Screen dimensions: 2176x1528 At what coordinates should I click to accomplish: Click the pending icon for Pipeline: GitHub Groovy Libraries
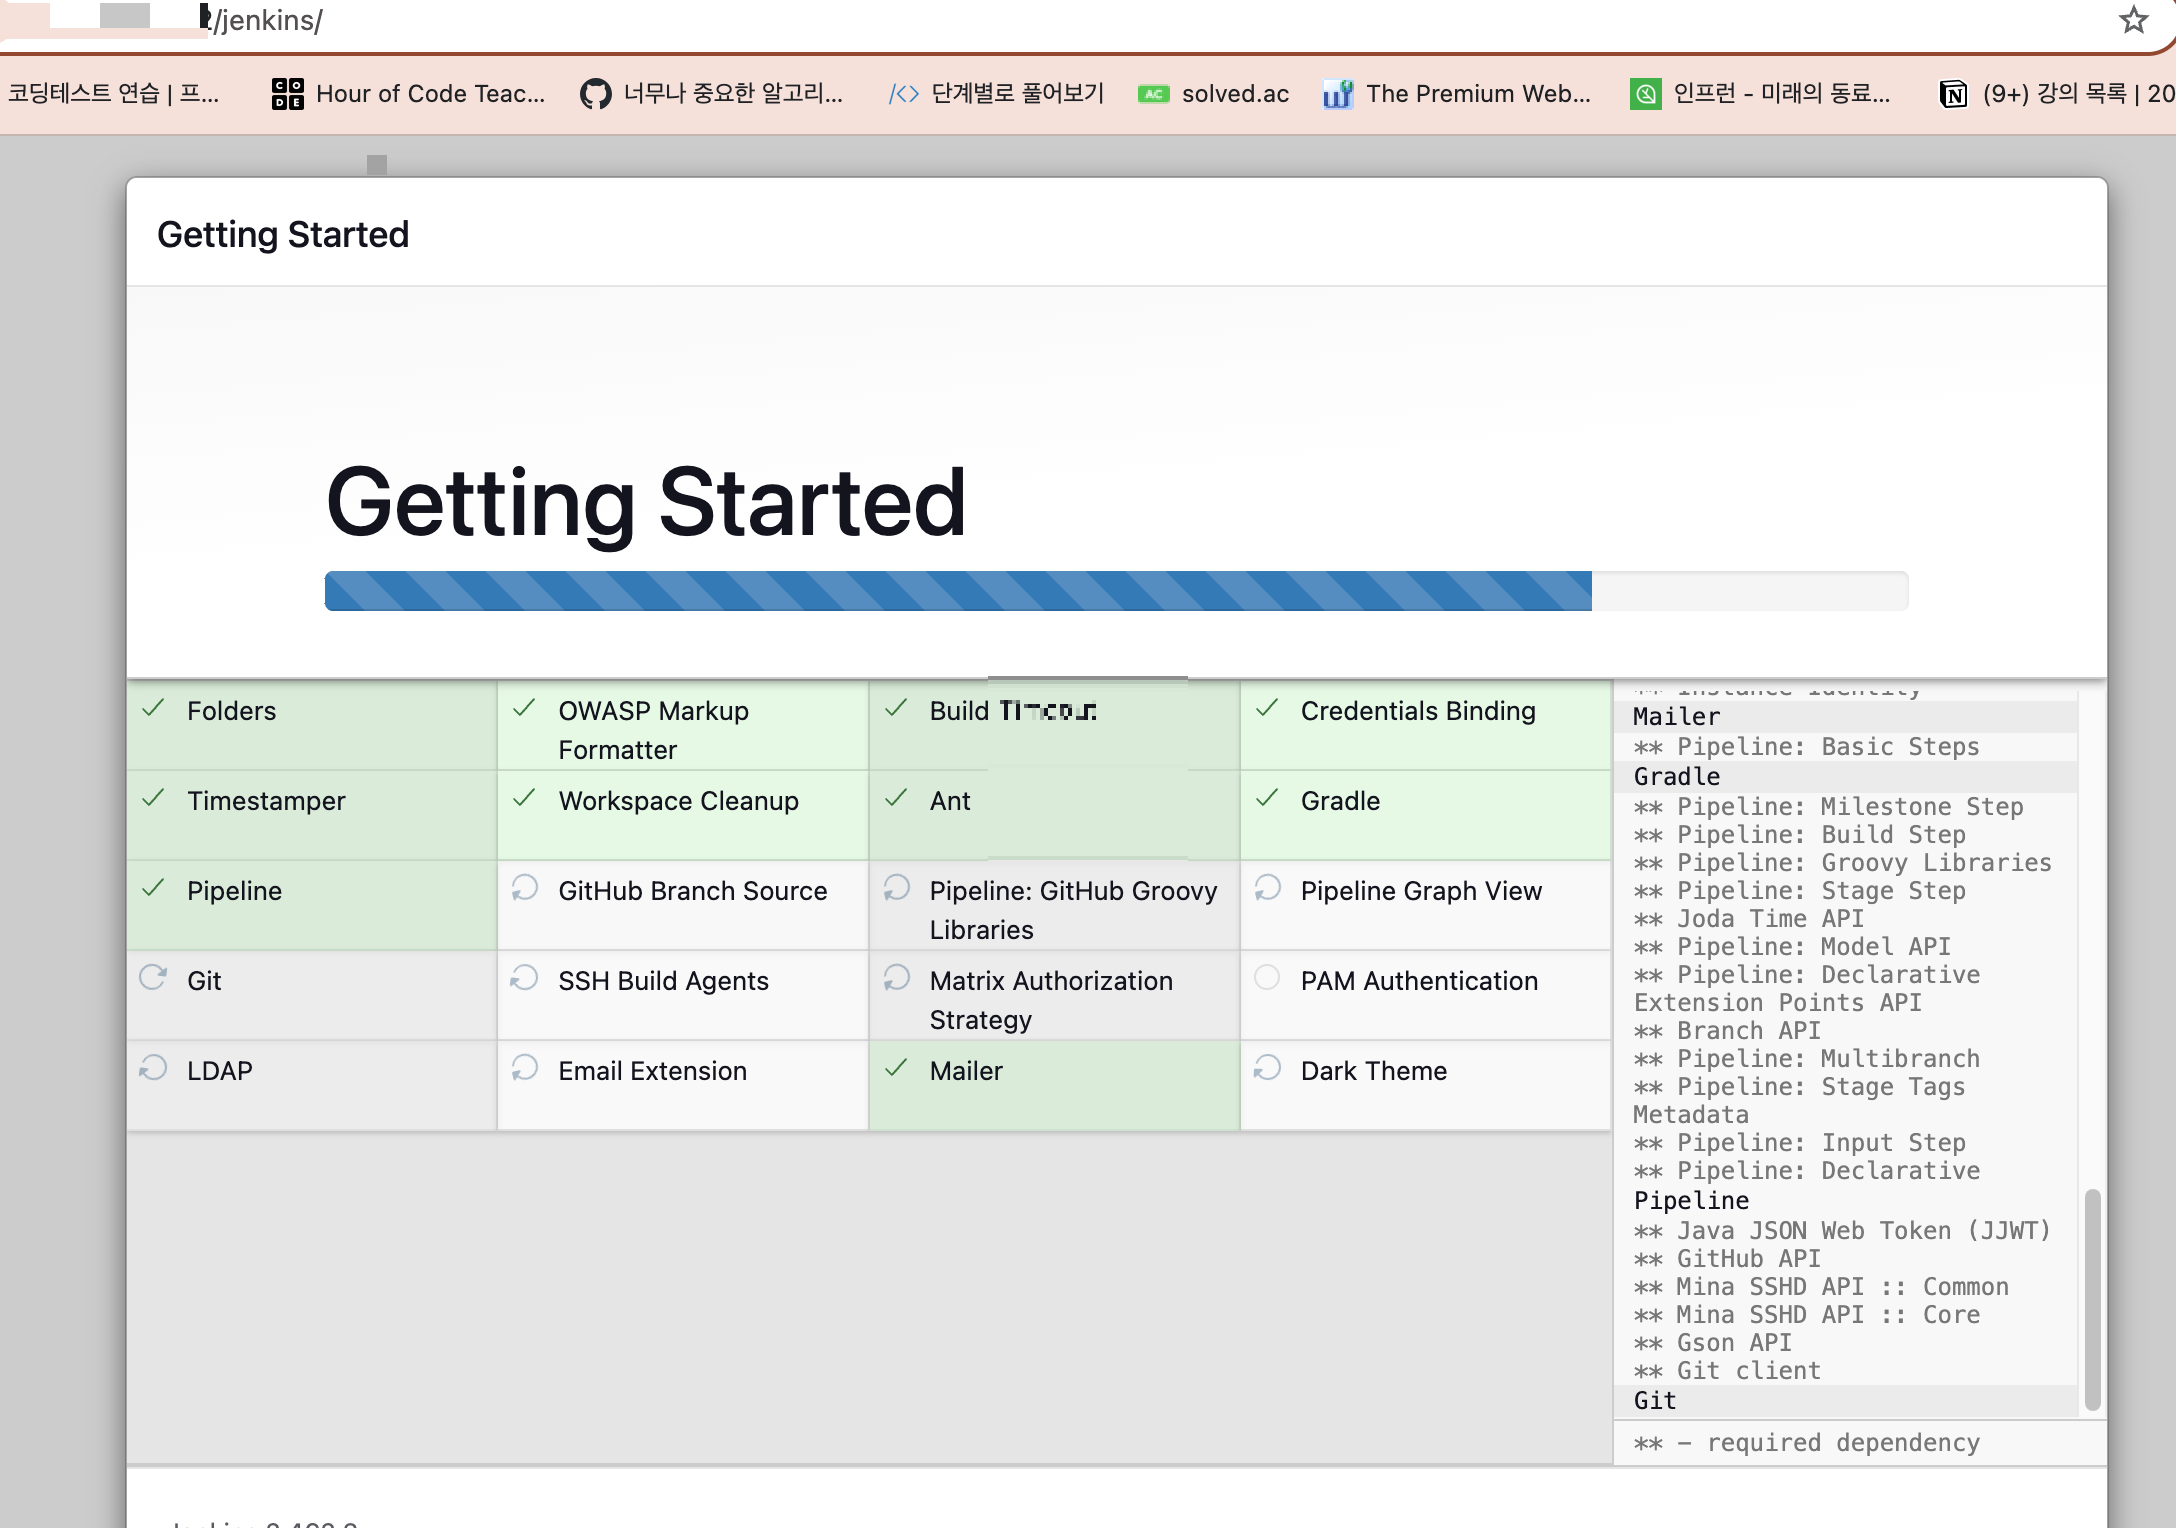[896, 887]
